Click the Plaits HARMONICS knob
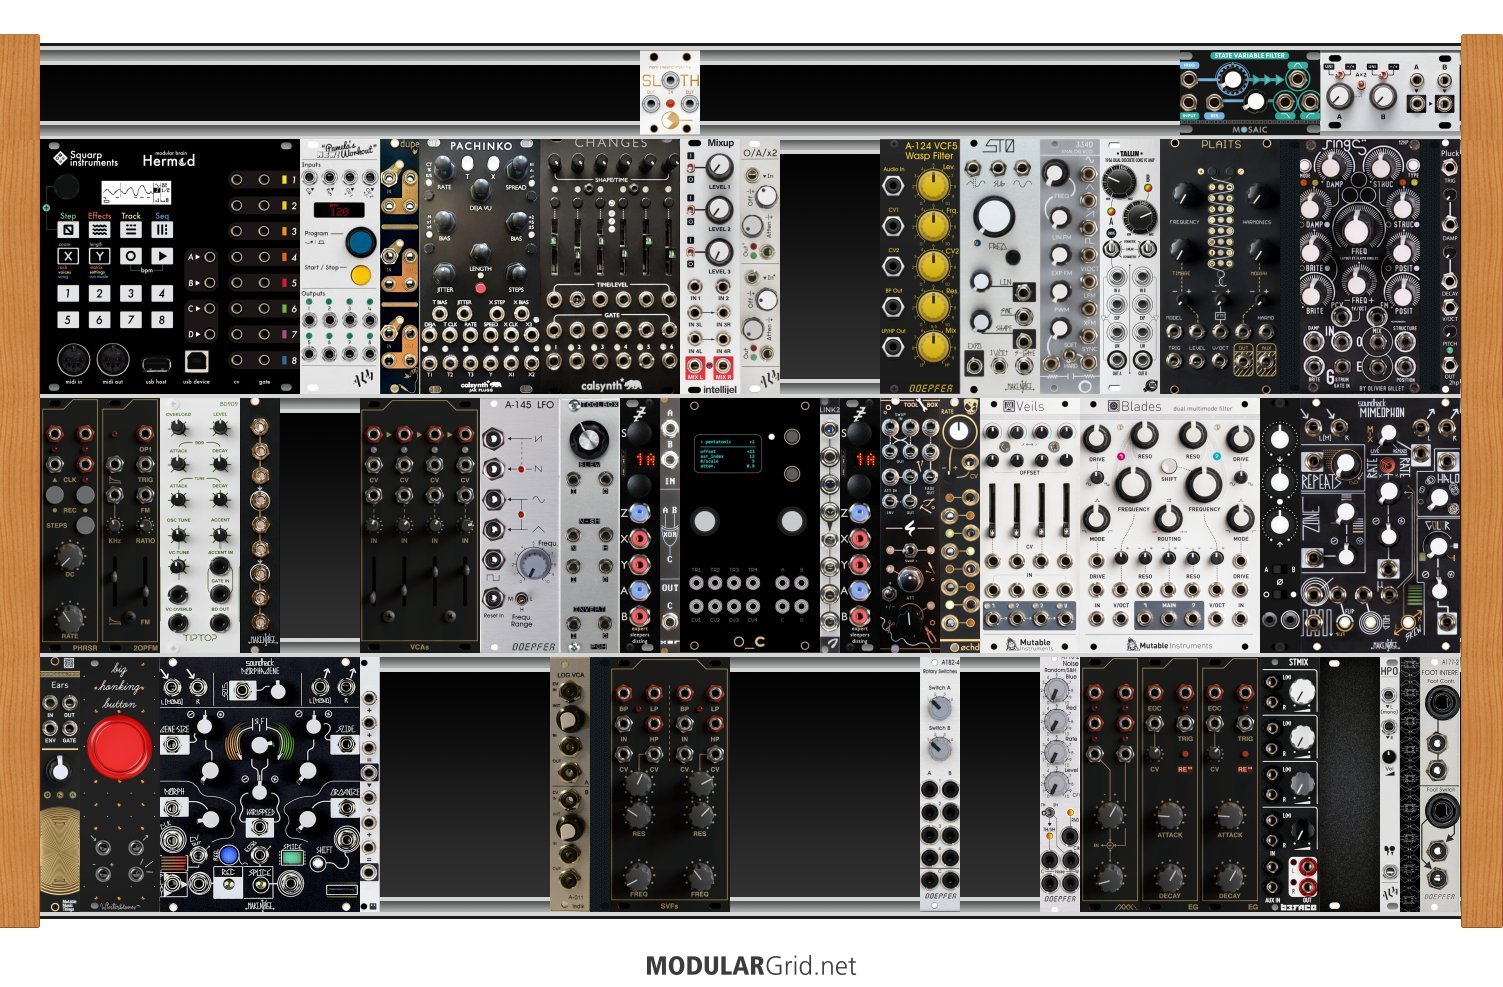1503x987 pixels. (1259, 195)
